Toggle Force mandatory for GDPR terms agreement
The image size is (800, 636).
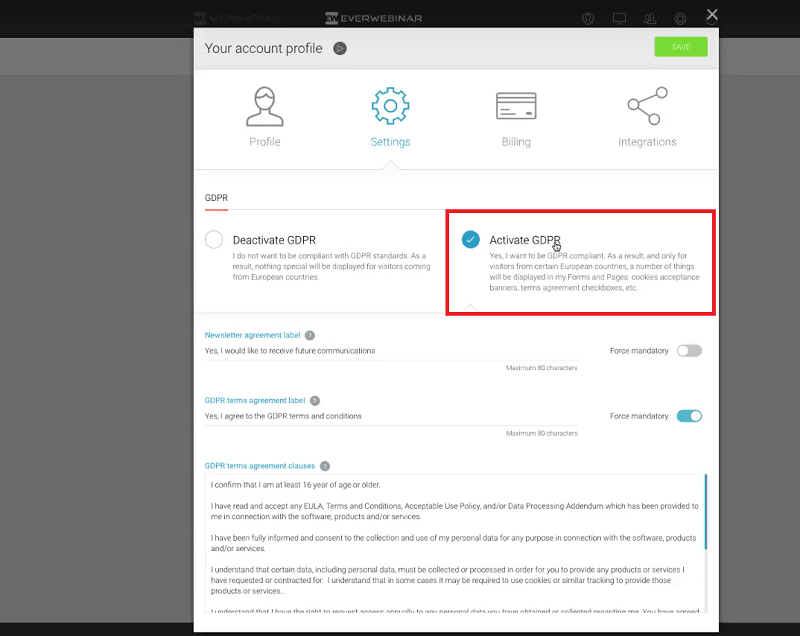click(x=689, y=416)
